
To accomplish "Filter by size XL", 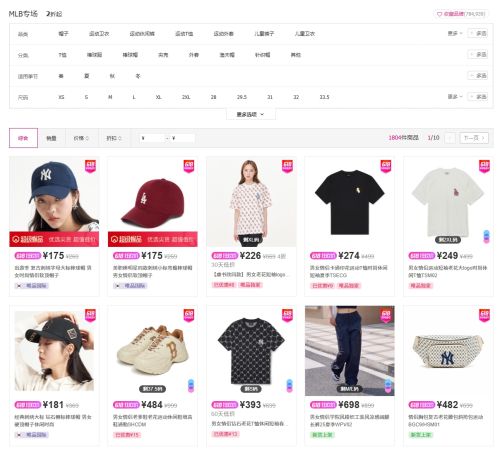I will pos(159,97).
